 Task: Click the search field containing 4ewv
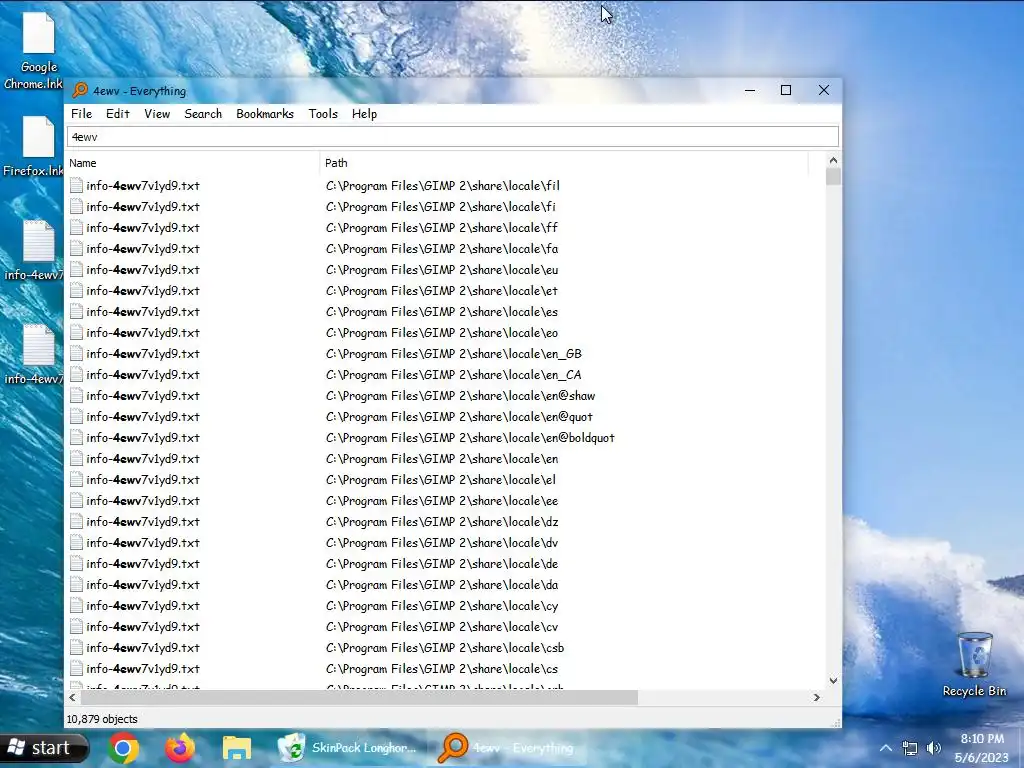(453, 136)
